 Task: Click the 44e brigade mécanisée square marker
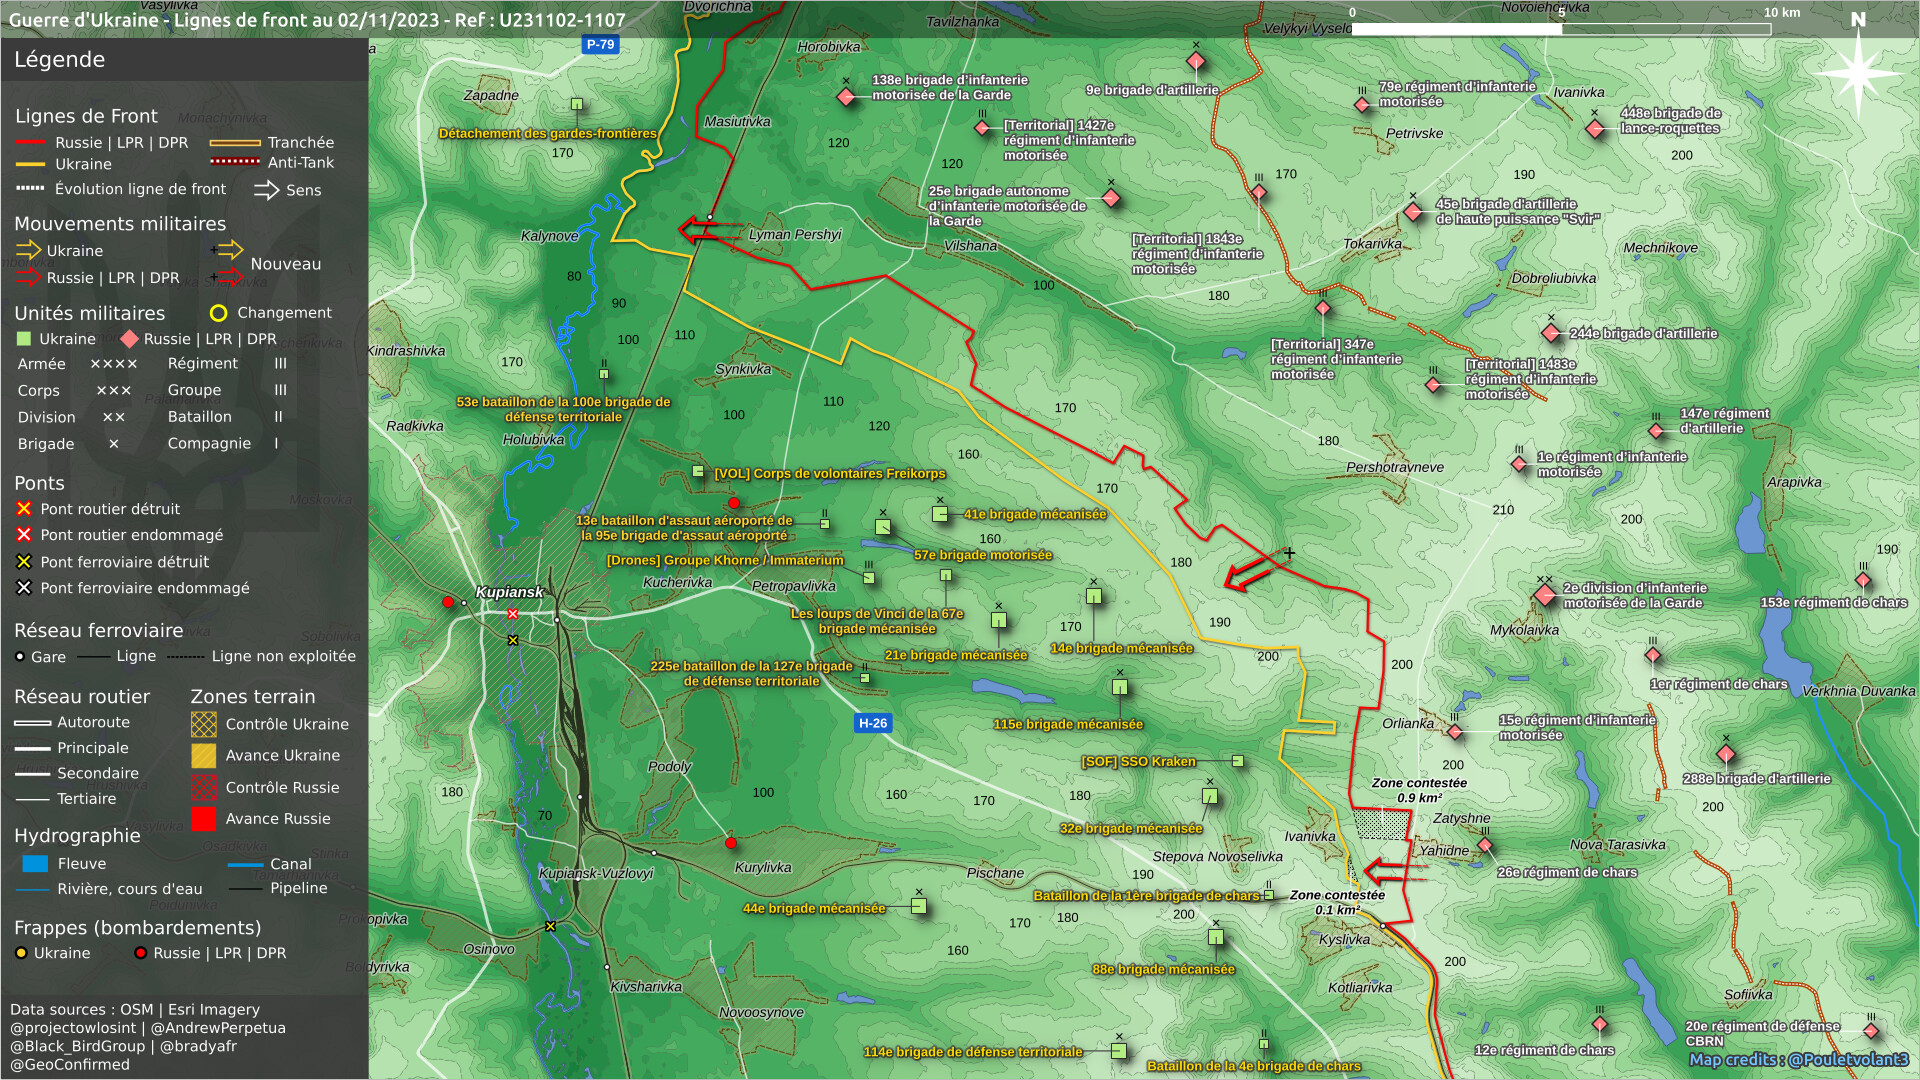point(919,907)
